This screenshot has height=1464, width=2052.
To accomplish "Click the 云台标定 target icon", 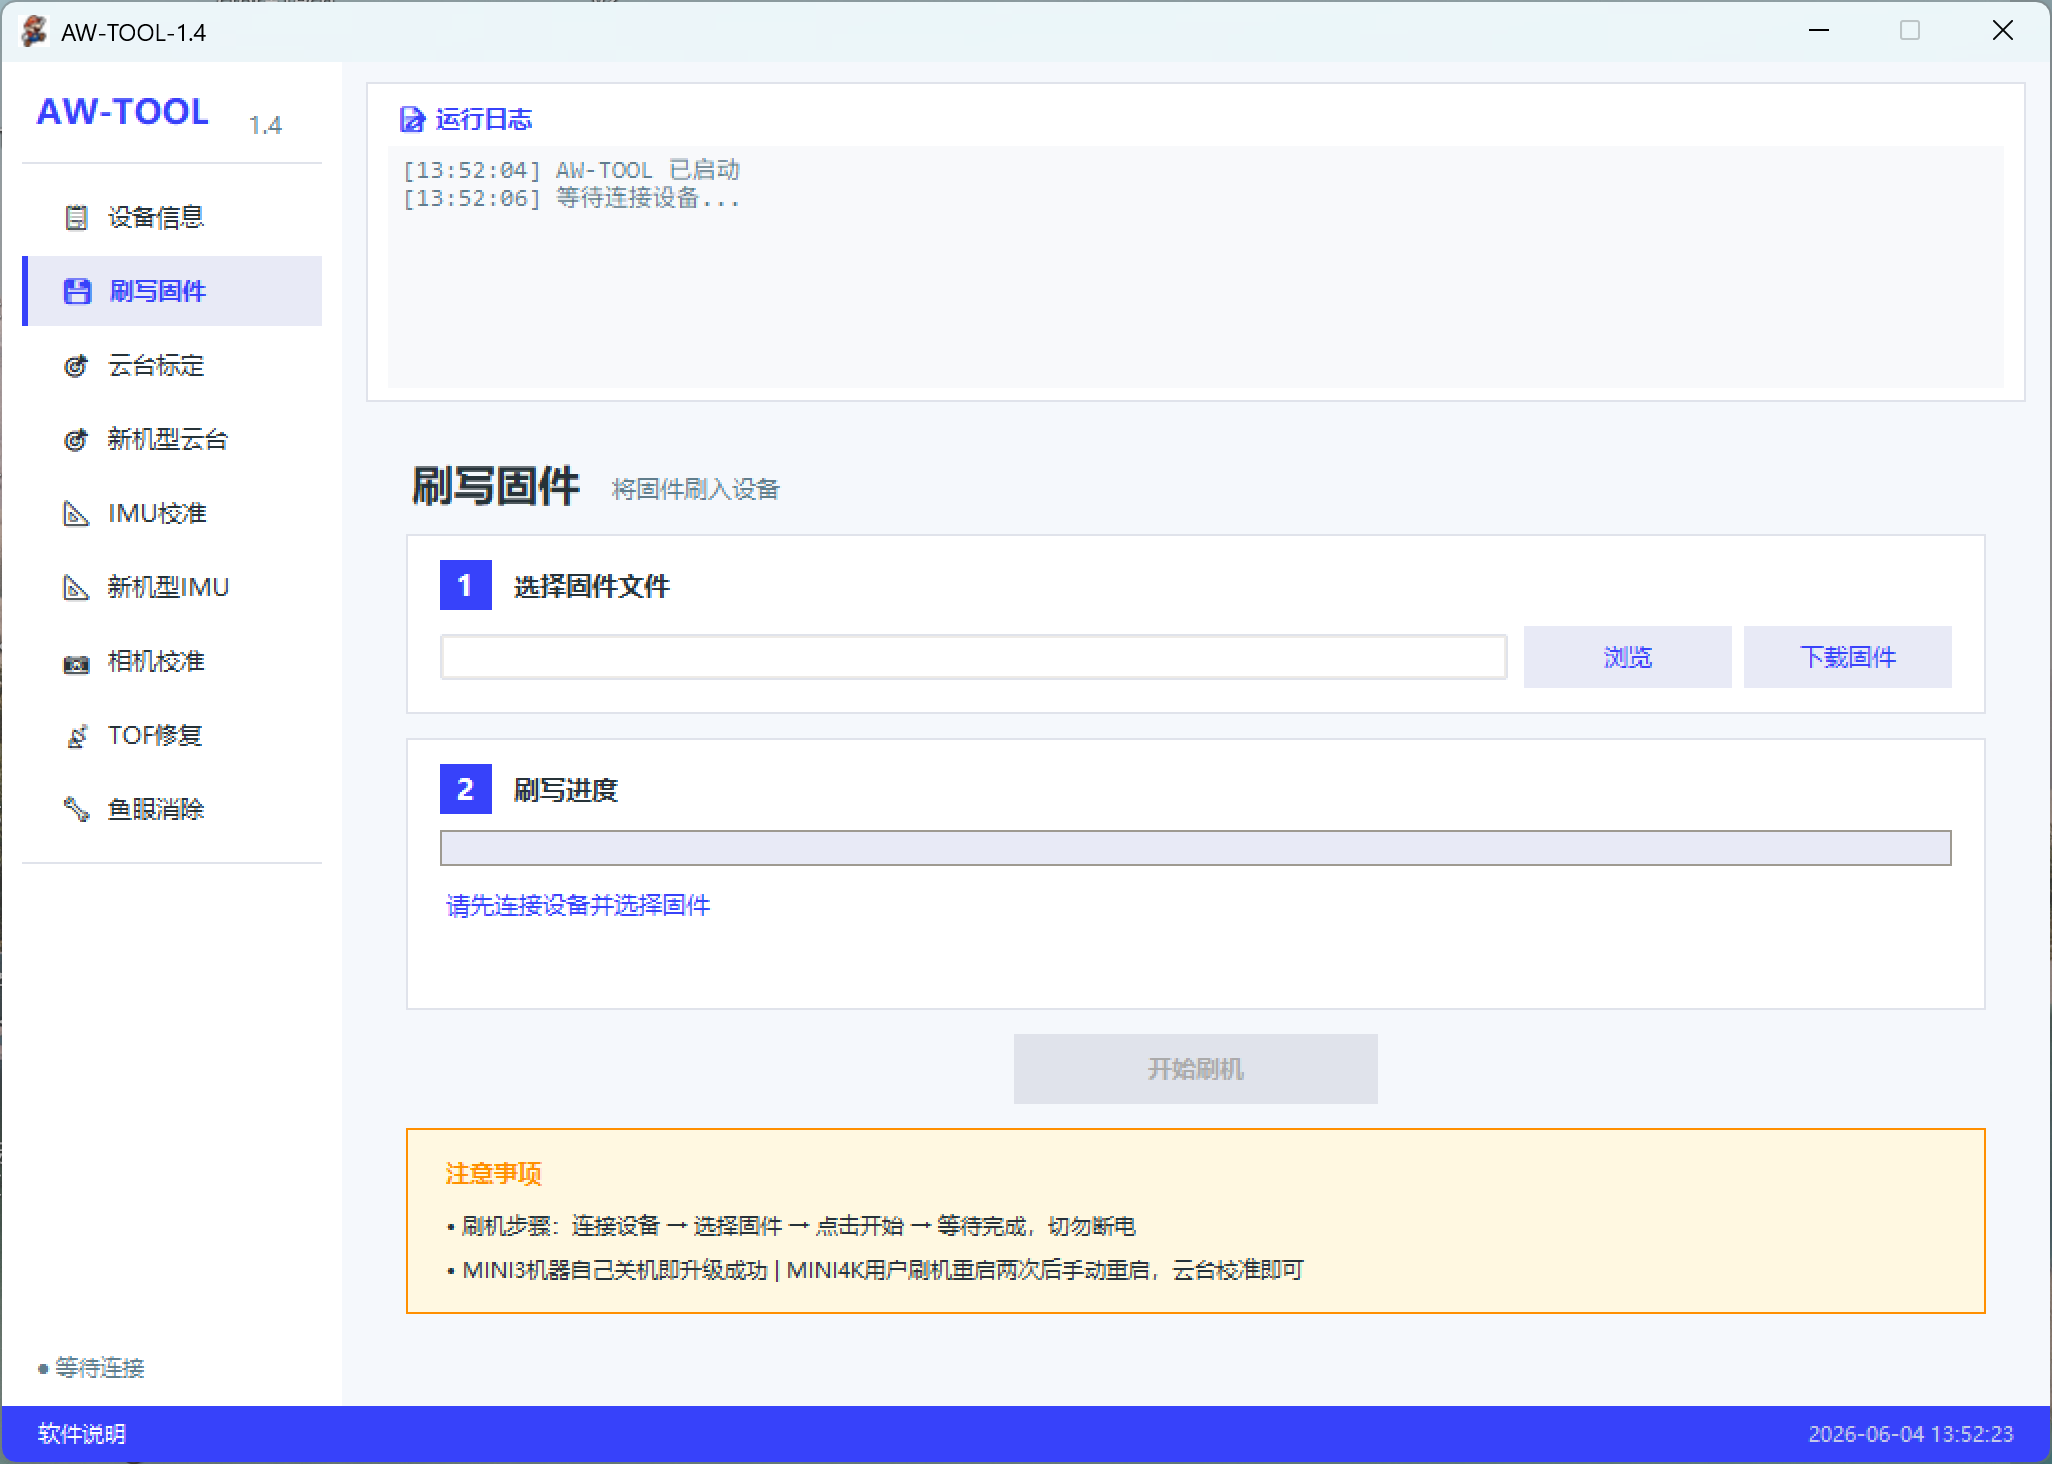I will [76, 365].
